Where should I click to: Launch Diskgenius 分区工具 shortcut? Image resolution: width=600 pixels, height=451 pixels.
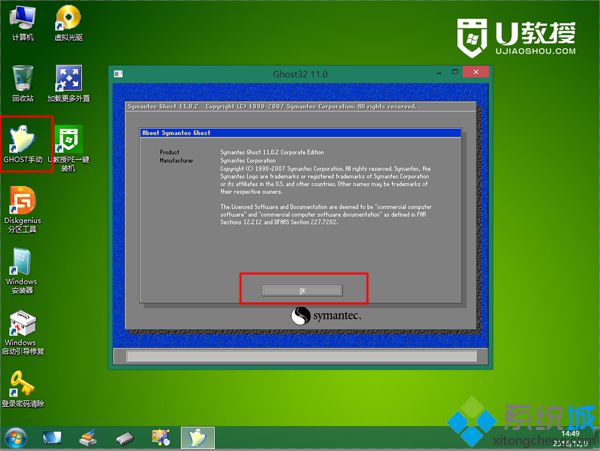(x=23, y=210)
